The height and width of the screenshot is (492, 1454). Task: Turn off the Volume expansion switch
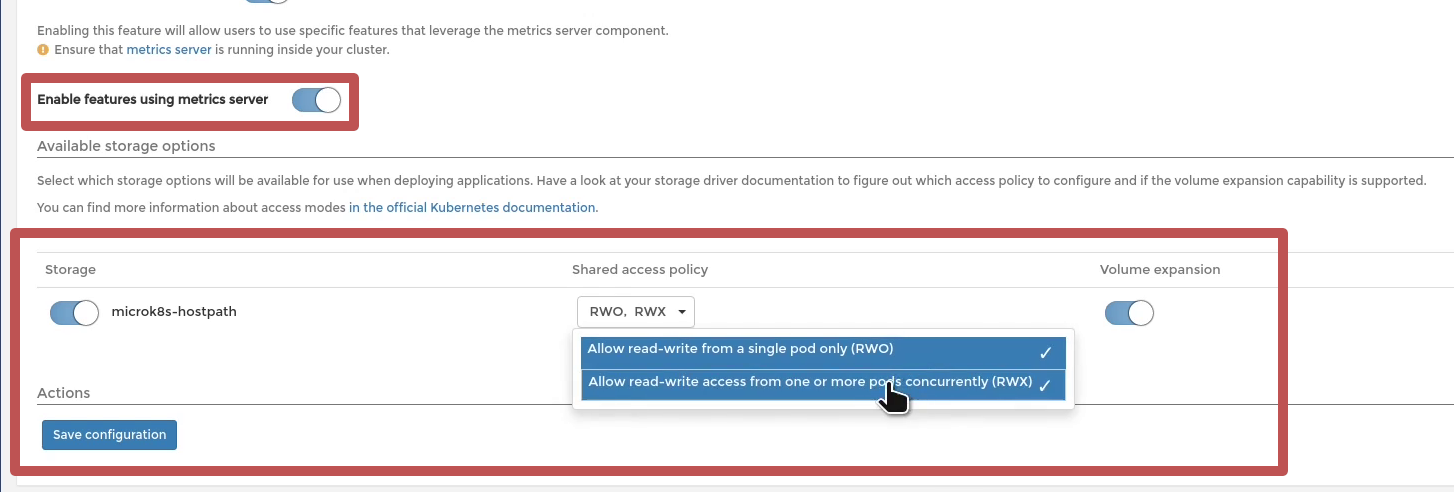tap(1129, 313)
